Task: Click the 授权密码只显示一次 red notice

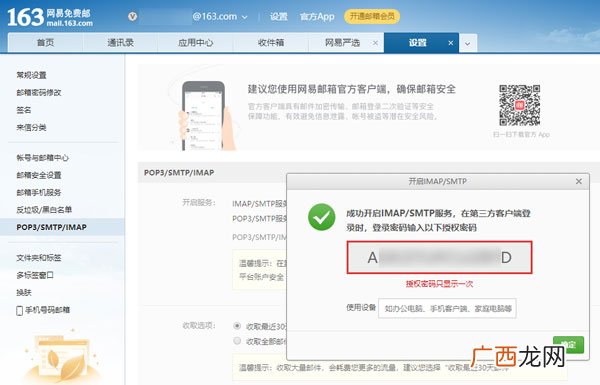Action: pyautogui.click(x=439, y=284)
